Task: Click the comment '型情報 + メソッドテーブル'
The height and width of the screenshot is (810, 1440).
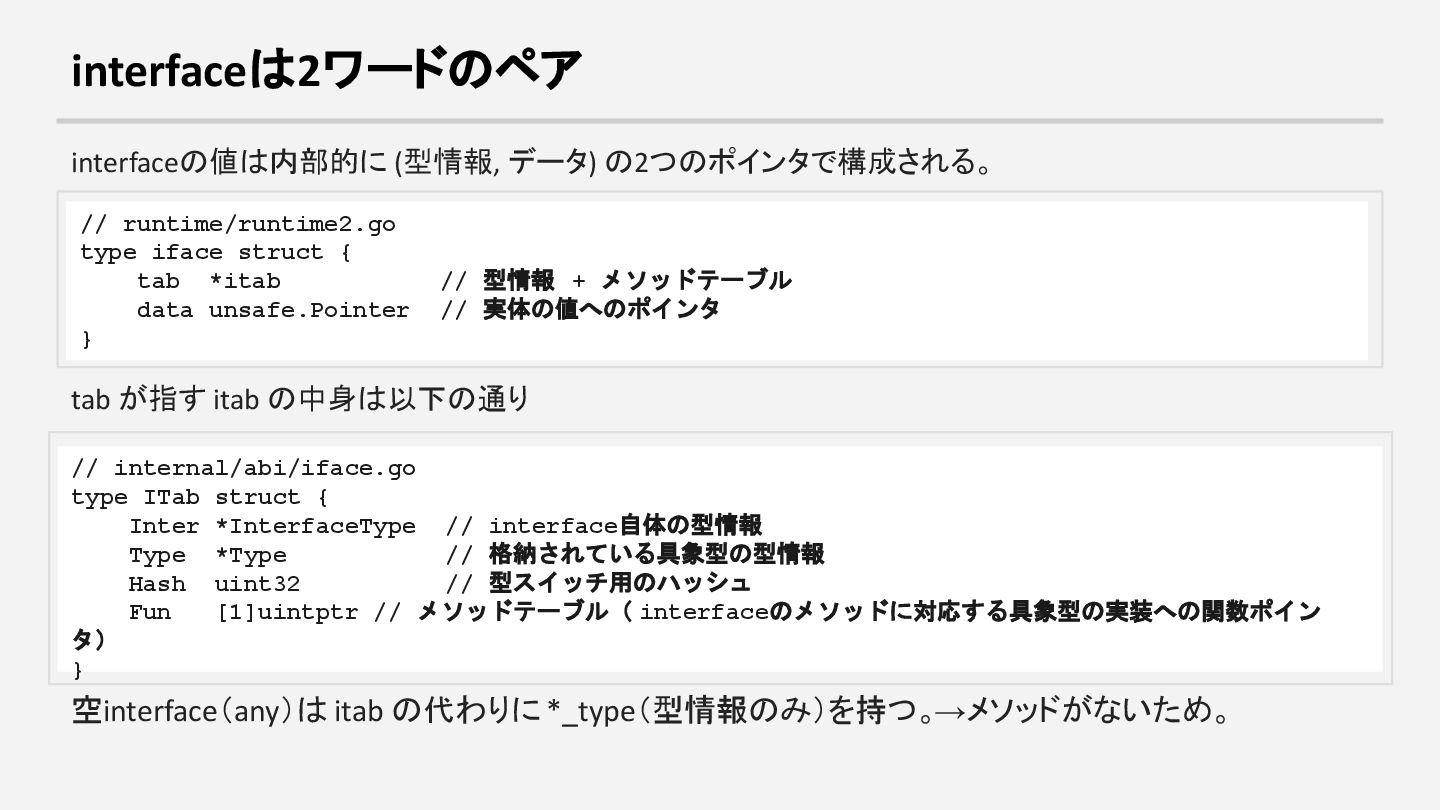Action: tap(636, 281)
